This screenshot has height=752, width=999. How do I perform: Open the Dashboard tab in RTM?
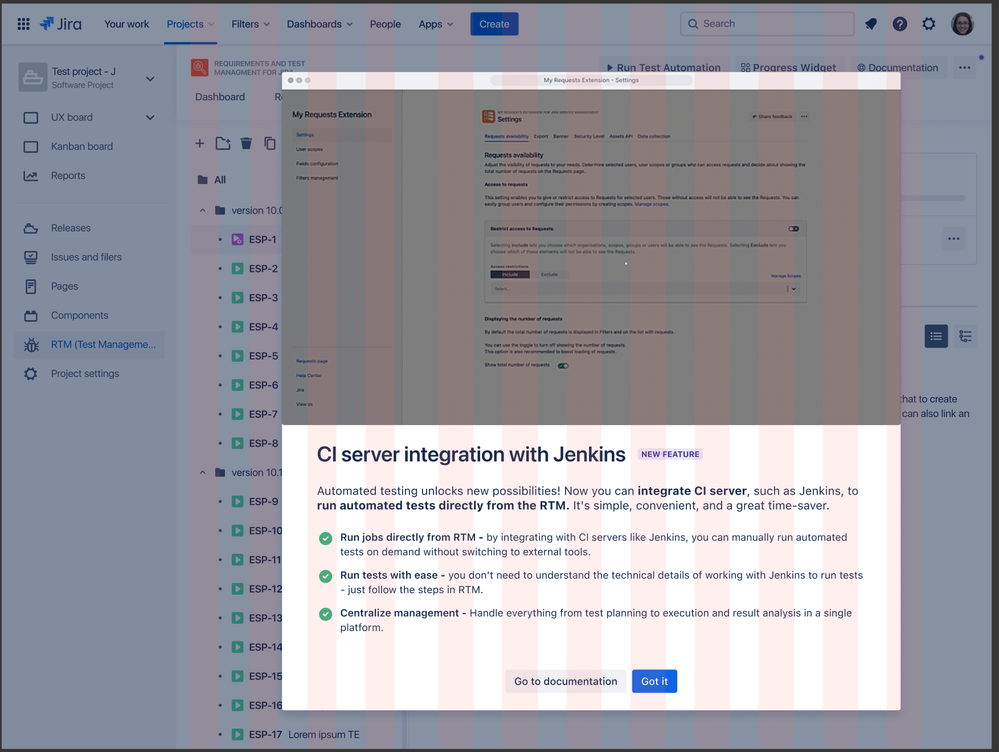[220, 97]
